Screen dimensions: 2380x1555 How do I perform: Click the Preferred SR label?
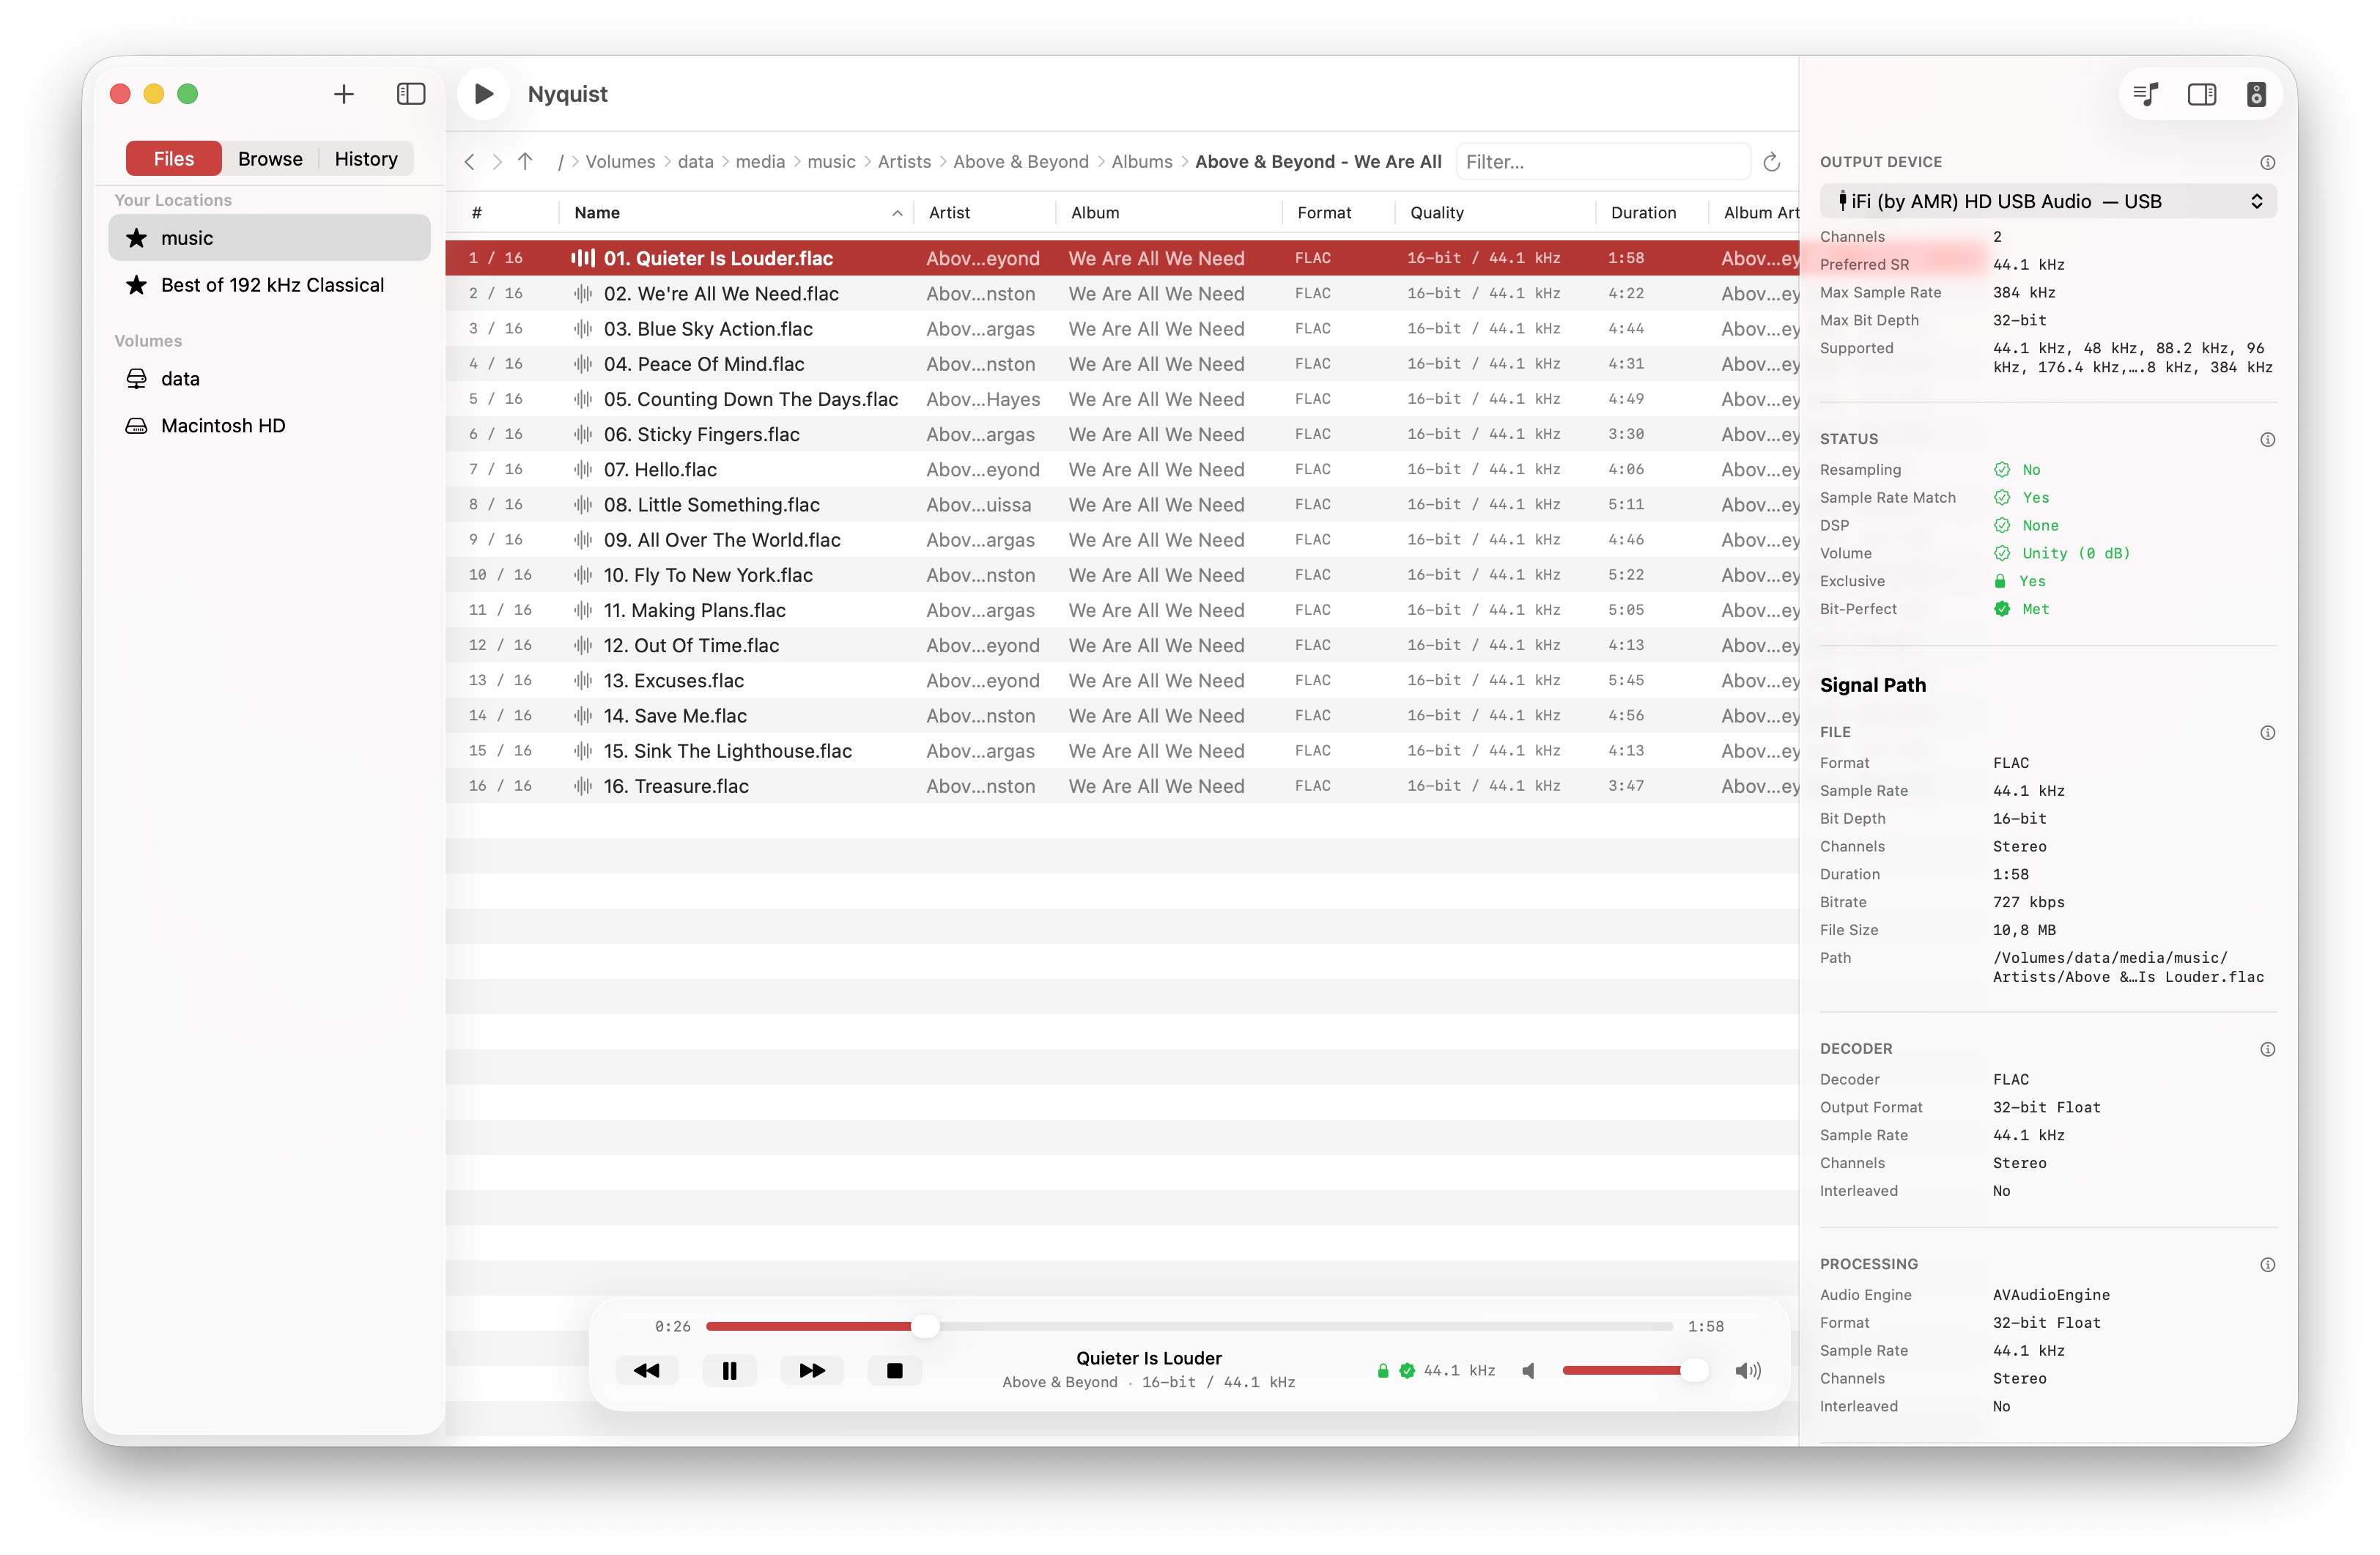tap(1864, 265)
